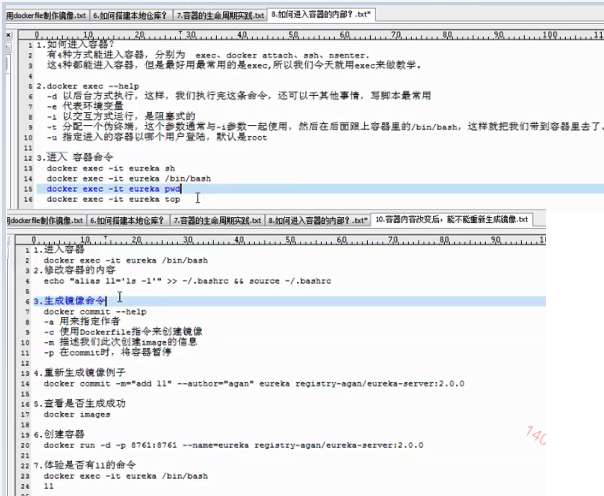Click line 2 'docker exec' command in lower editor

[126, 260]
